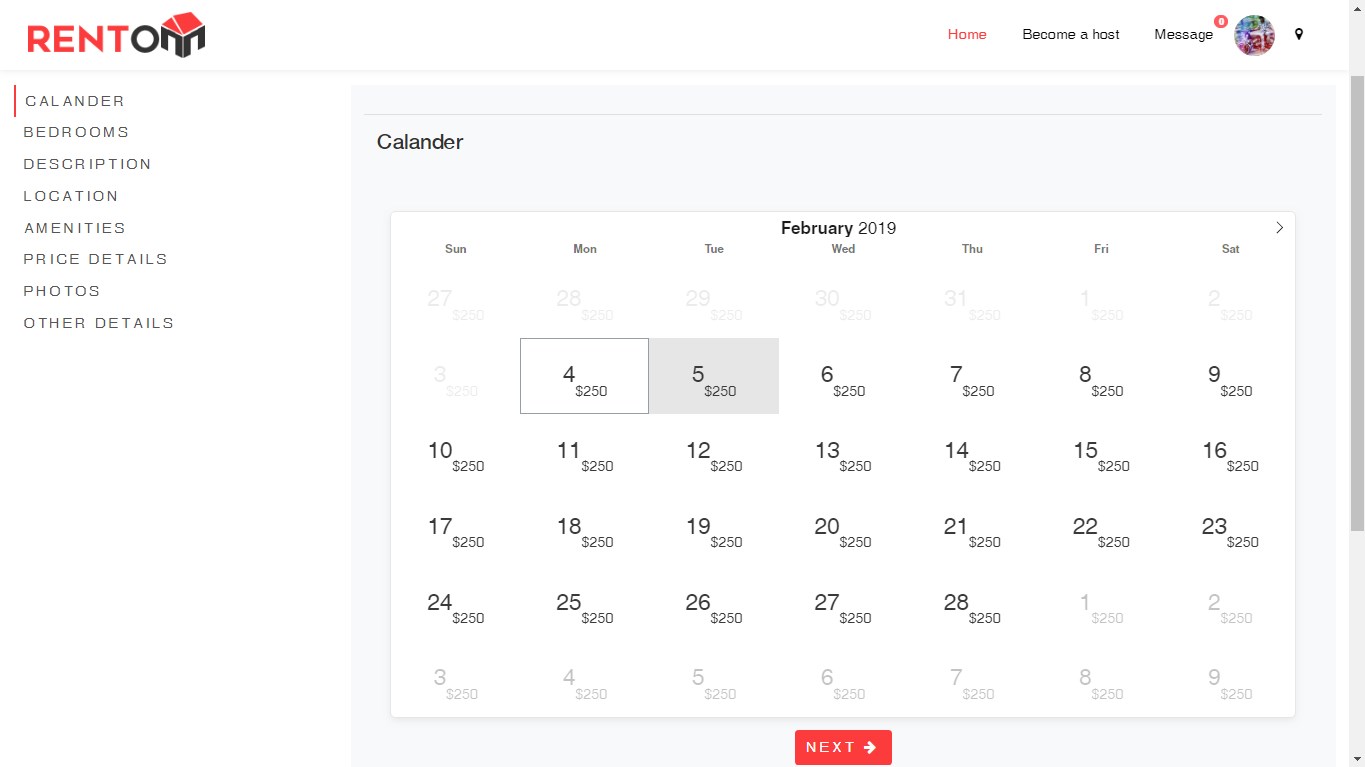The height and width of the screenshot is (767, 1365).
Task: Switch to the Location sidebar section
Action: click(x=71, y=196)
